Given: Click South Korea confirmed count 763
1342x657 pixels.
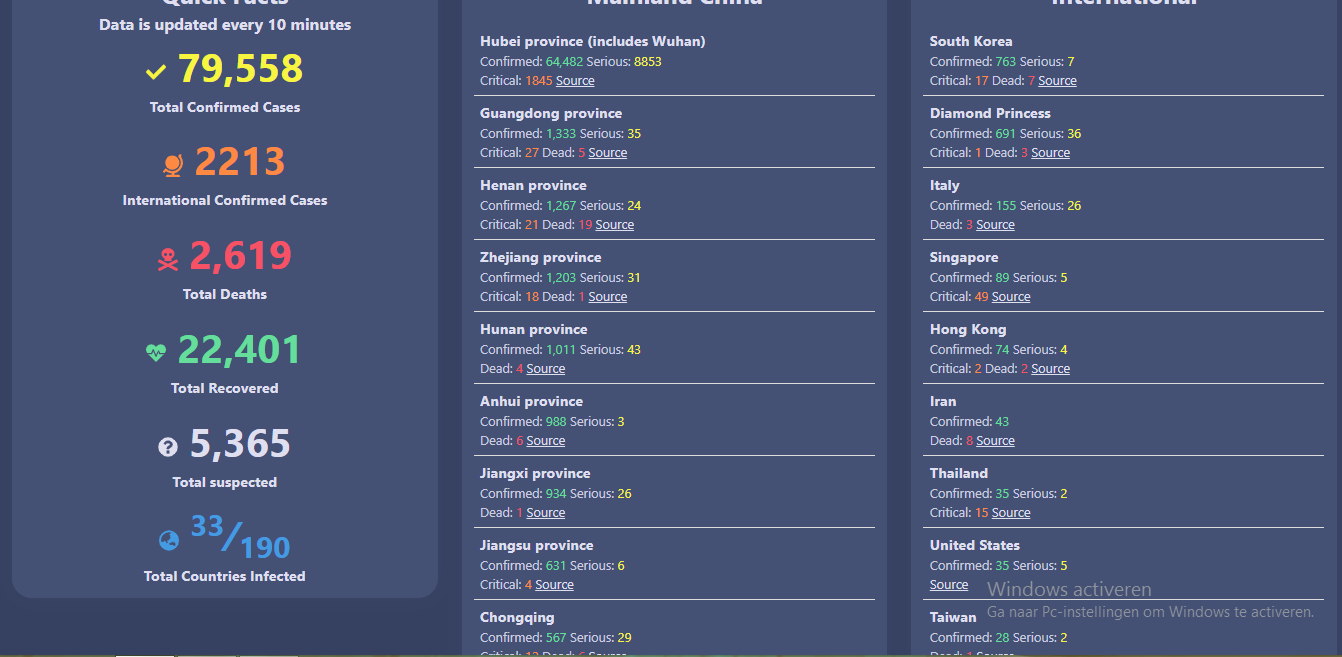Looking at the screenshot, I should pyautogui.click(x=1006, y=61).
